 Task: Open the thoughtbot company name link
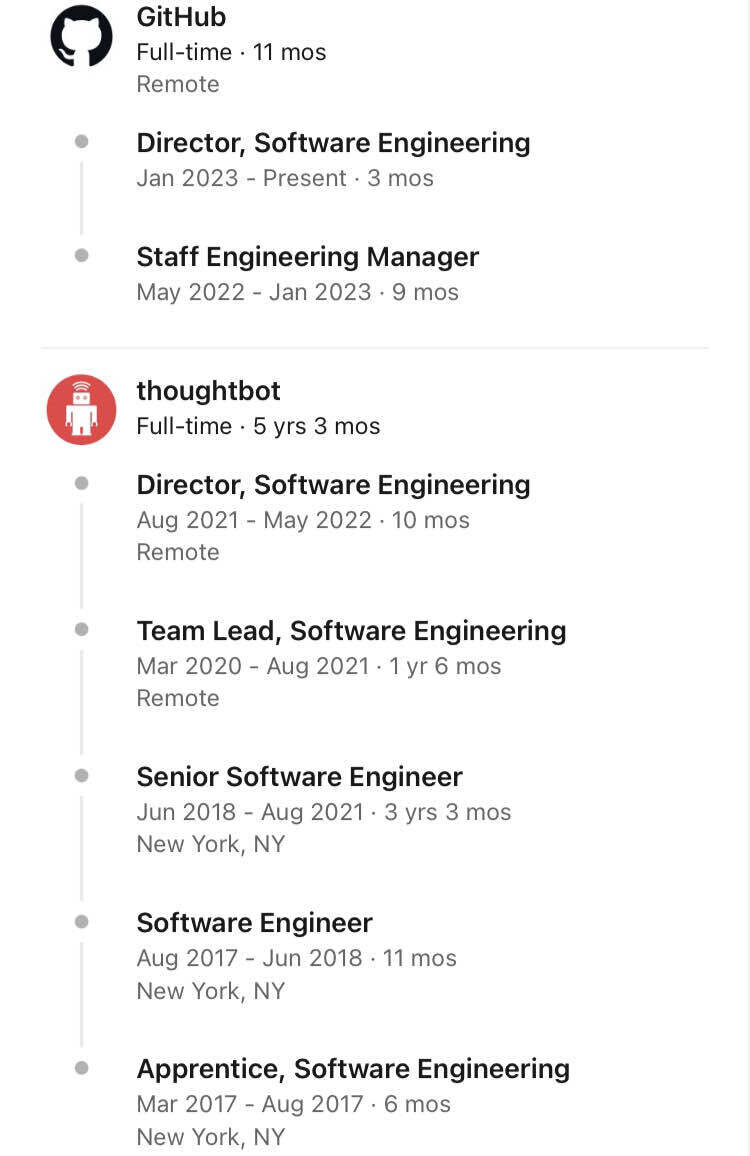[208, 390]
